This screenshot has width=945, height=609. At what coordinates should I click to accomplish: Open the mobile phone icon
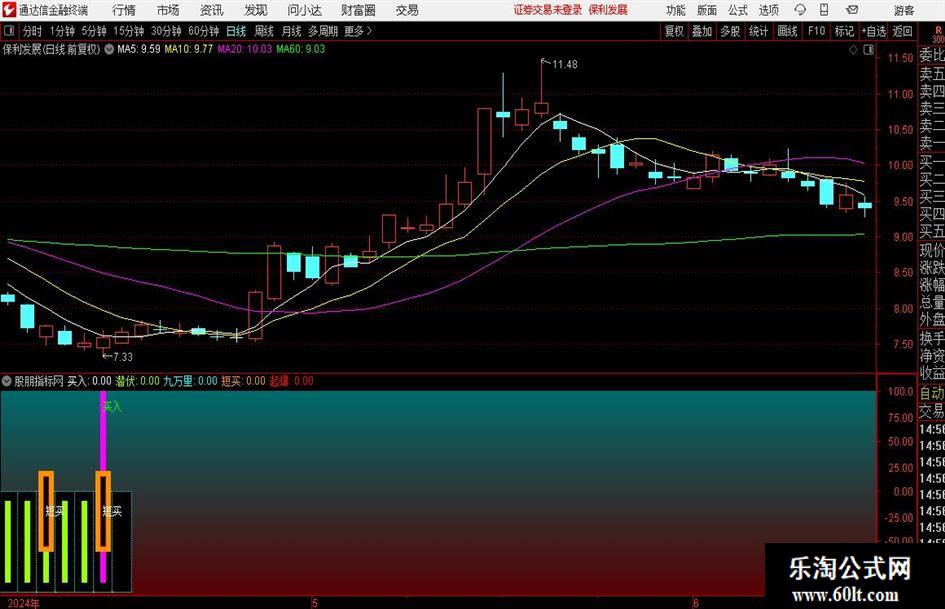click(824, 10)
